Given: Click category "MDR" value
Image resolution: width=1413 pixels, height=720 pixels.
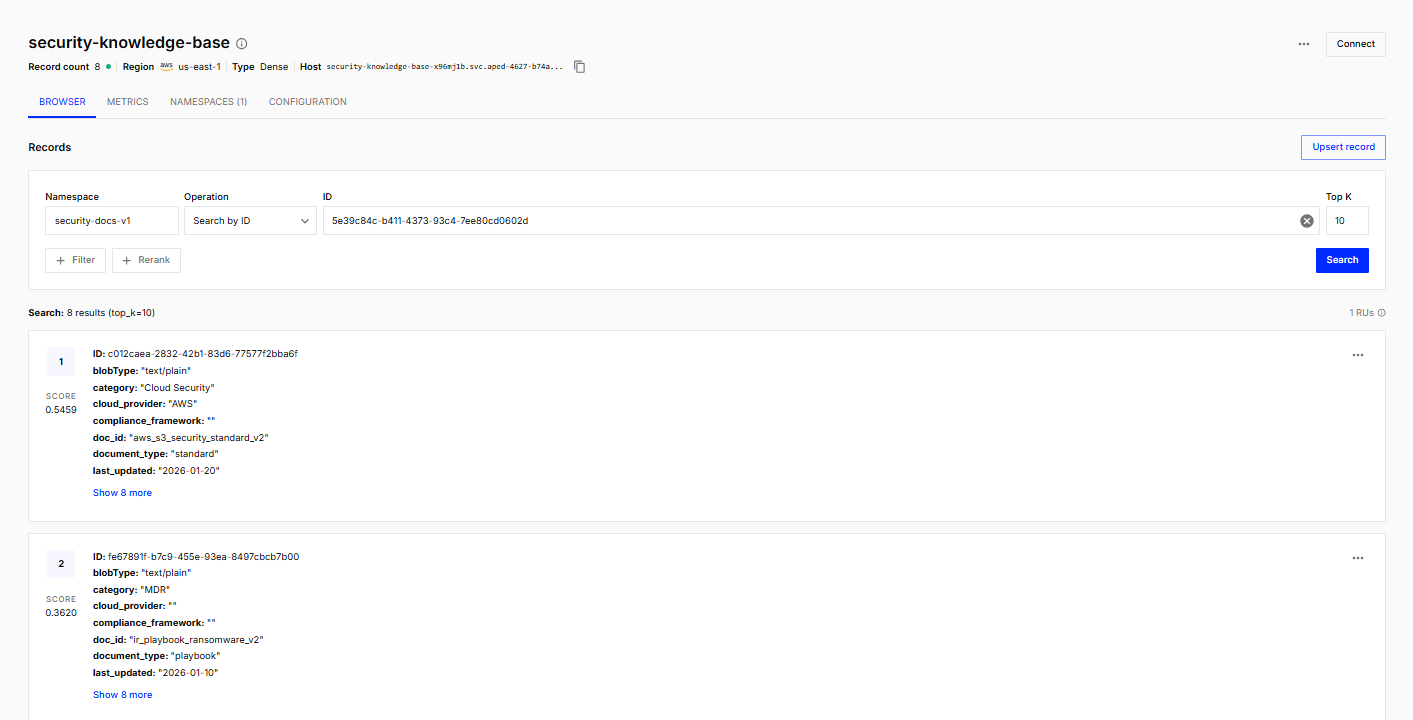Looking at the screenshot, I should tap(155, 590).
